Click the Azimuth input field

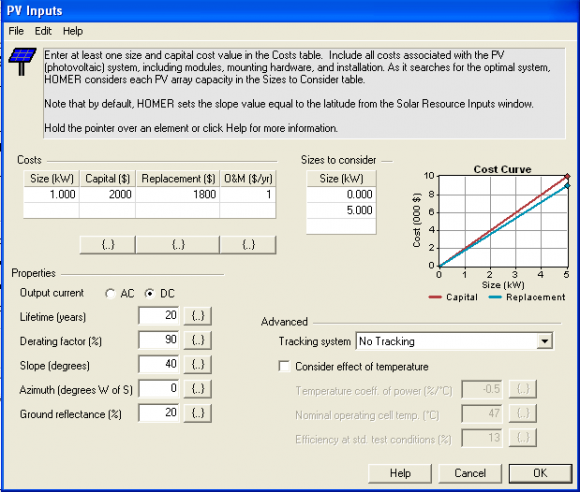click(159, 388)
